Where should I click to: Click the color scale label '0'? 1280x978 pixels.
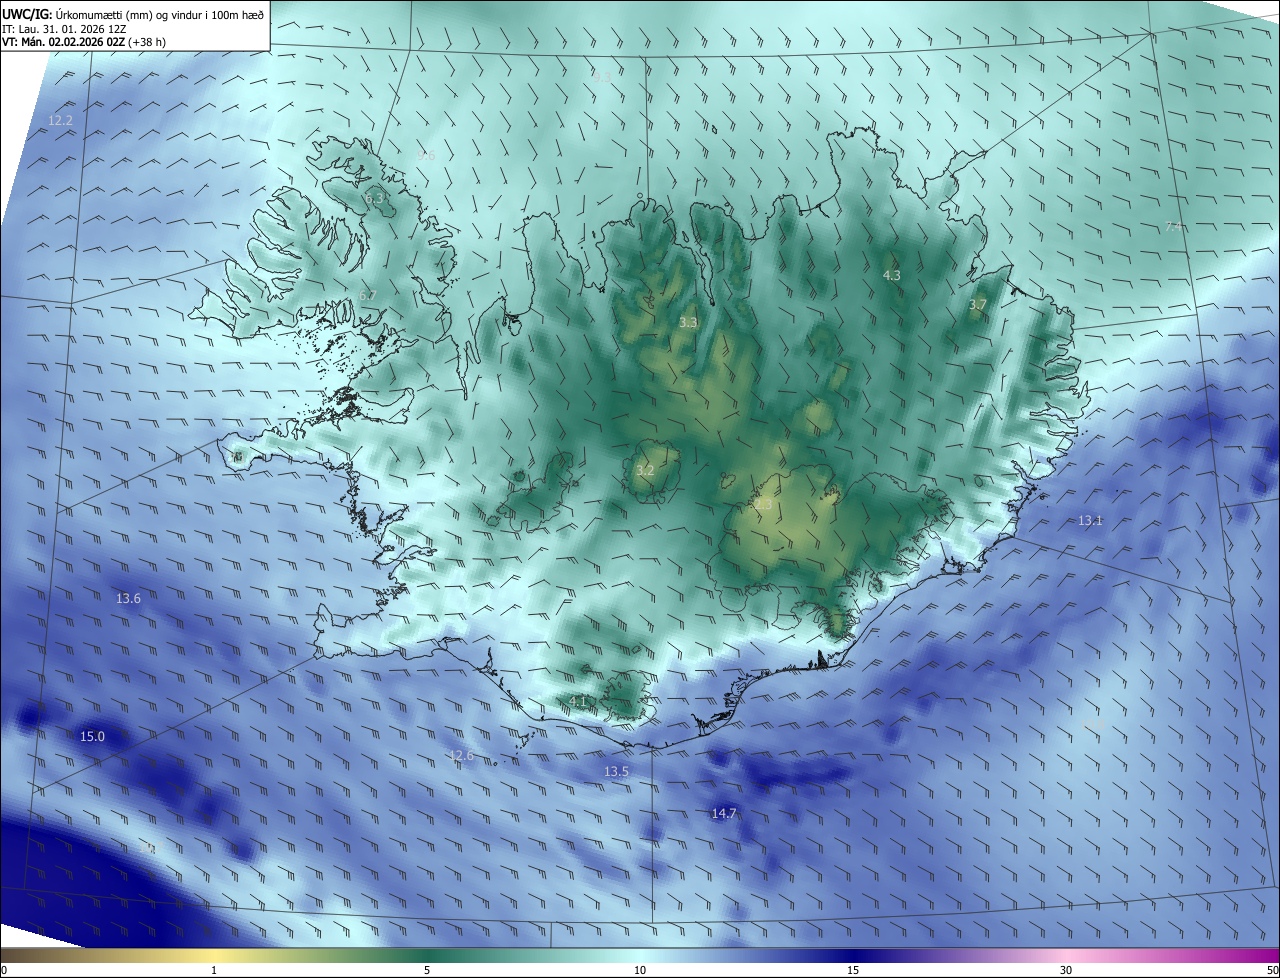(x=4, y=970)
